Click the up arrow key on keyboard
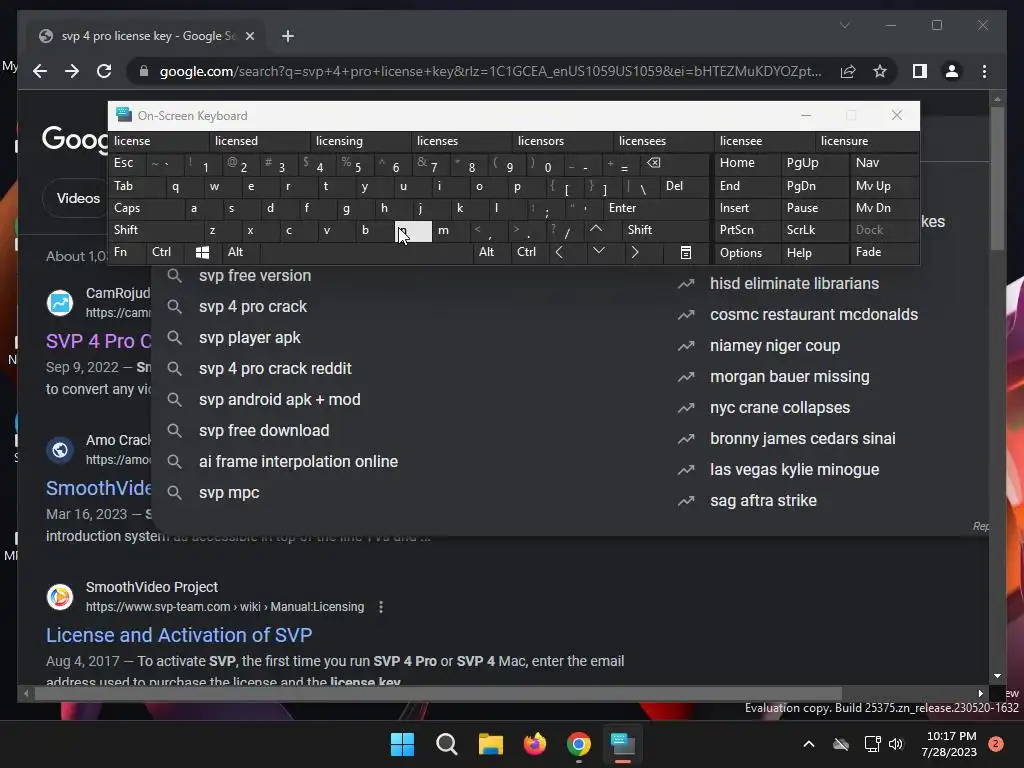Image resolution: width=1024 pixels, height=768 pixels. click(596, 229)
